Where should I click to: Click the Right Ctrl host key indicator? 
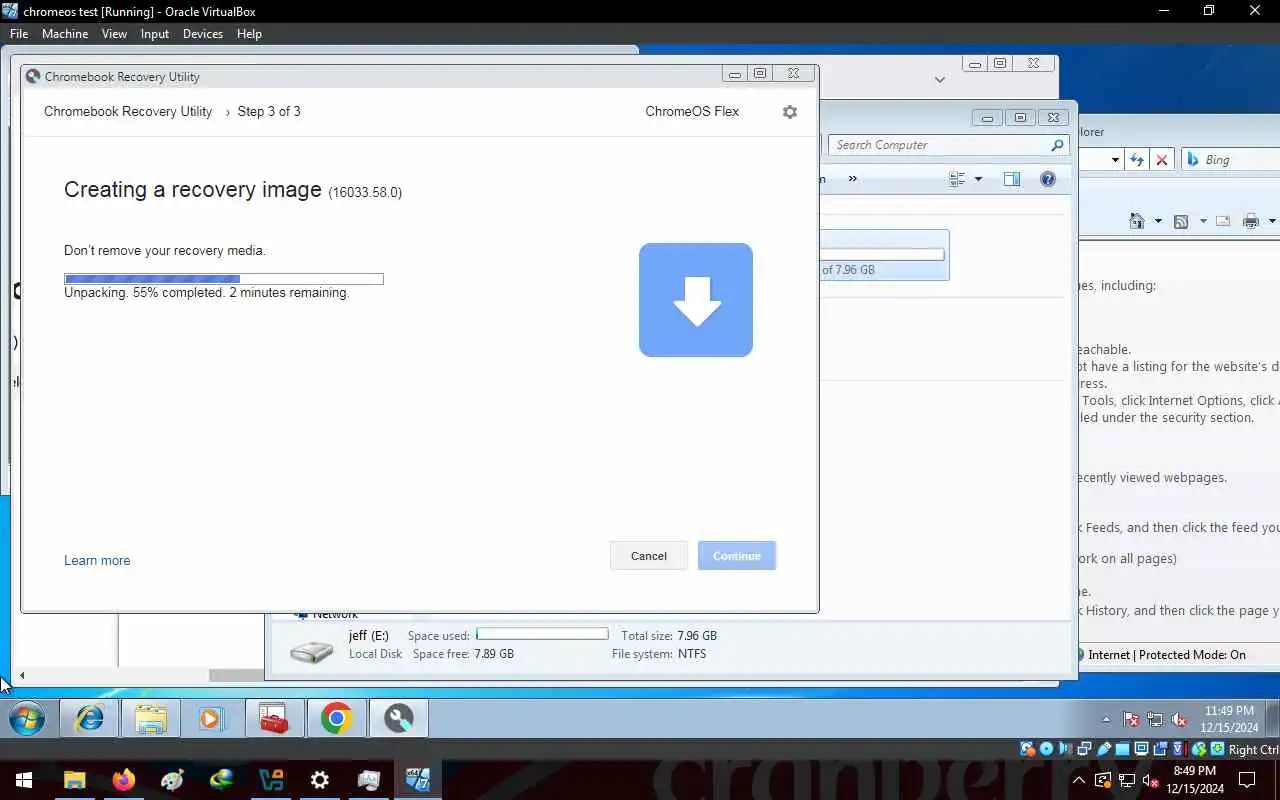point(1253,749)
